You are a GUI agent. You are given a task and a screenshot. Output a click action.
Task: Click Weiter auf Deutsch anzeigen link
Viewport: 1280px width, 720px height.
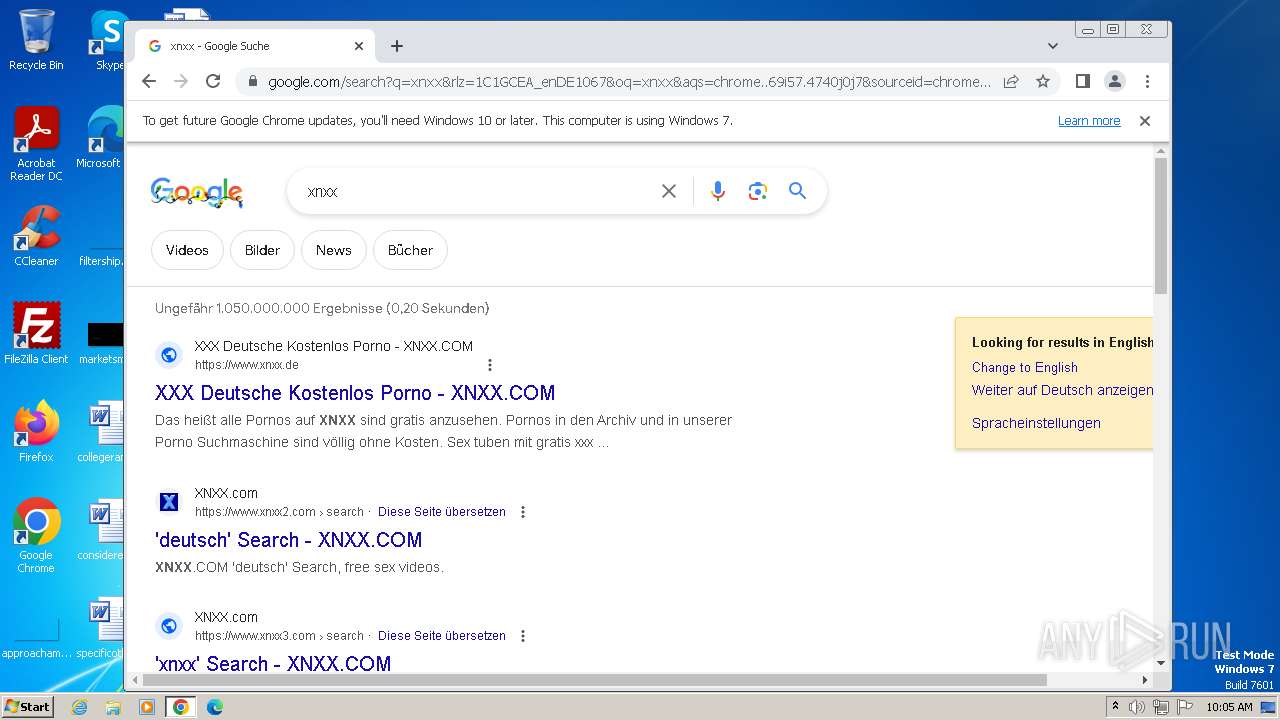[1062, 390]
